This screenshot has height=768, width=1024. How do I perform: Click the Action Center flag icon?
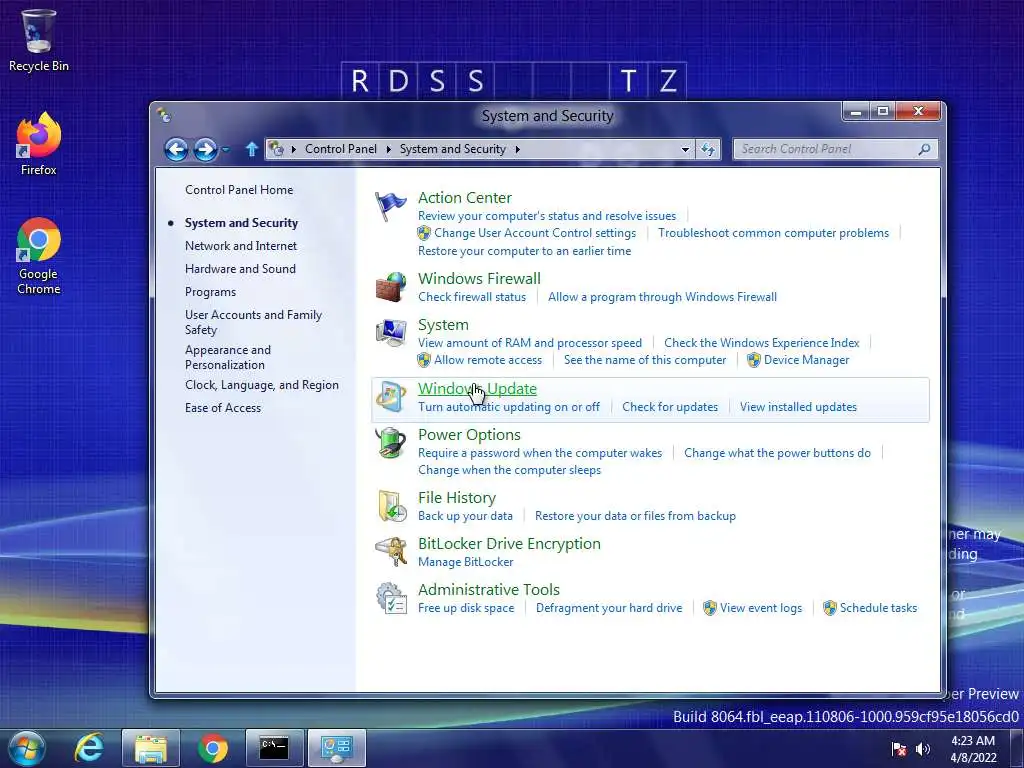[x=391, y=206]
